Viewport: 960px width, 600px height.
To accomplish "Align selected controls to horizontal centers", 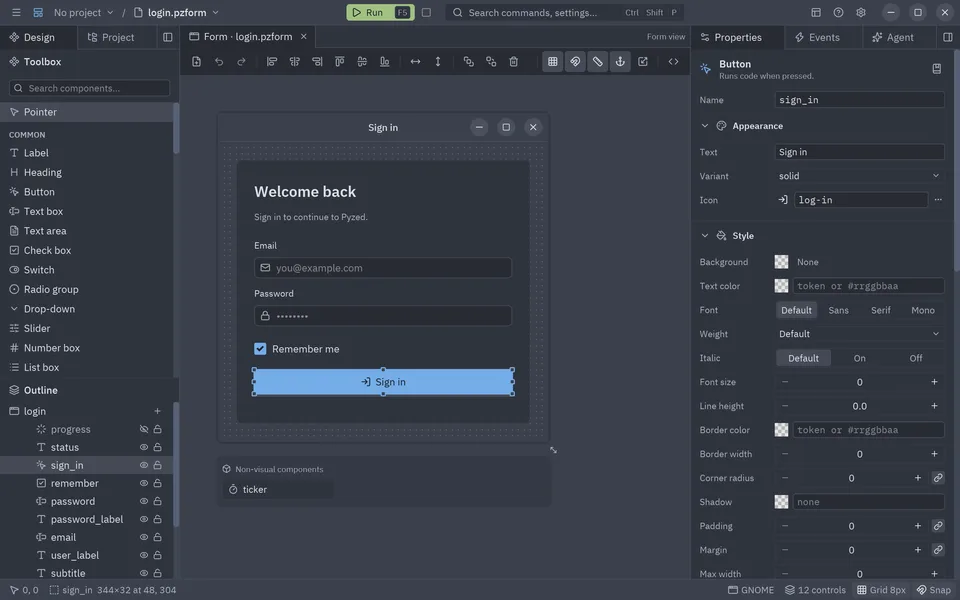I will (x=294, y=61).
